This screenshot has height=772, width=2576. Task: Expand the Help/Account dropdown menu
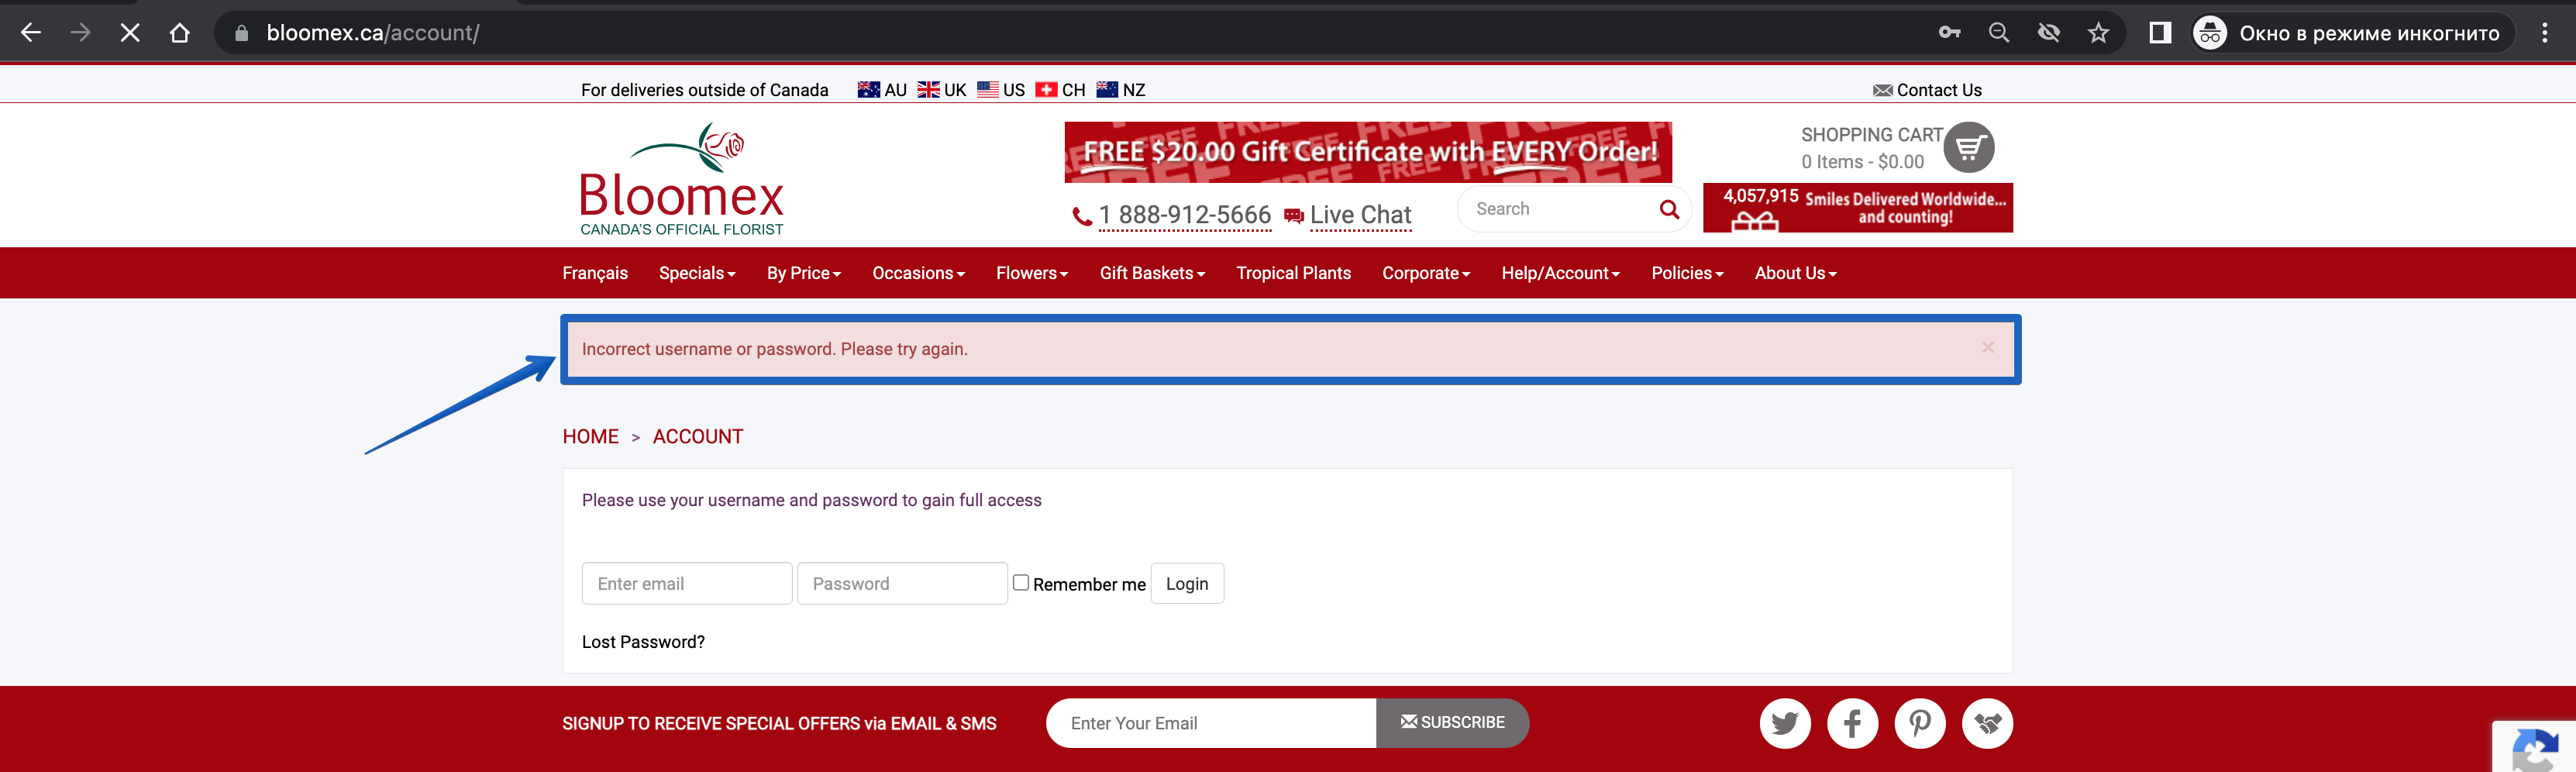(x=1560, y=273)
